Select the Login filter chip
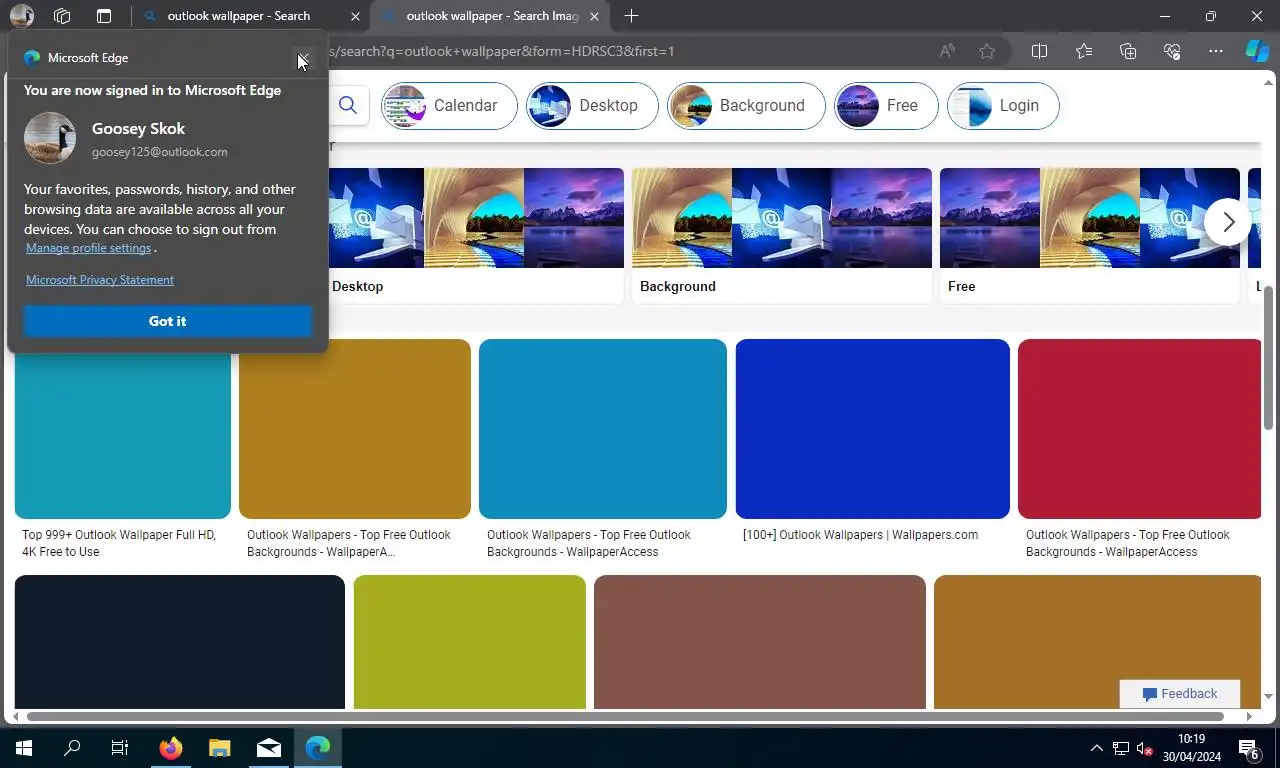1280x768 pixels. (x=1003, y=105)
